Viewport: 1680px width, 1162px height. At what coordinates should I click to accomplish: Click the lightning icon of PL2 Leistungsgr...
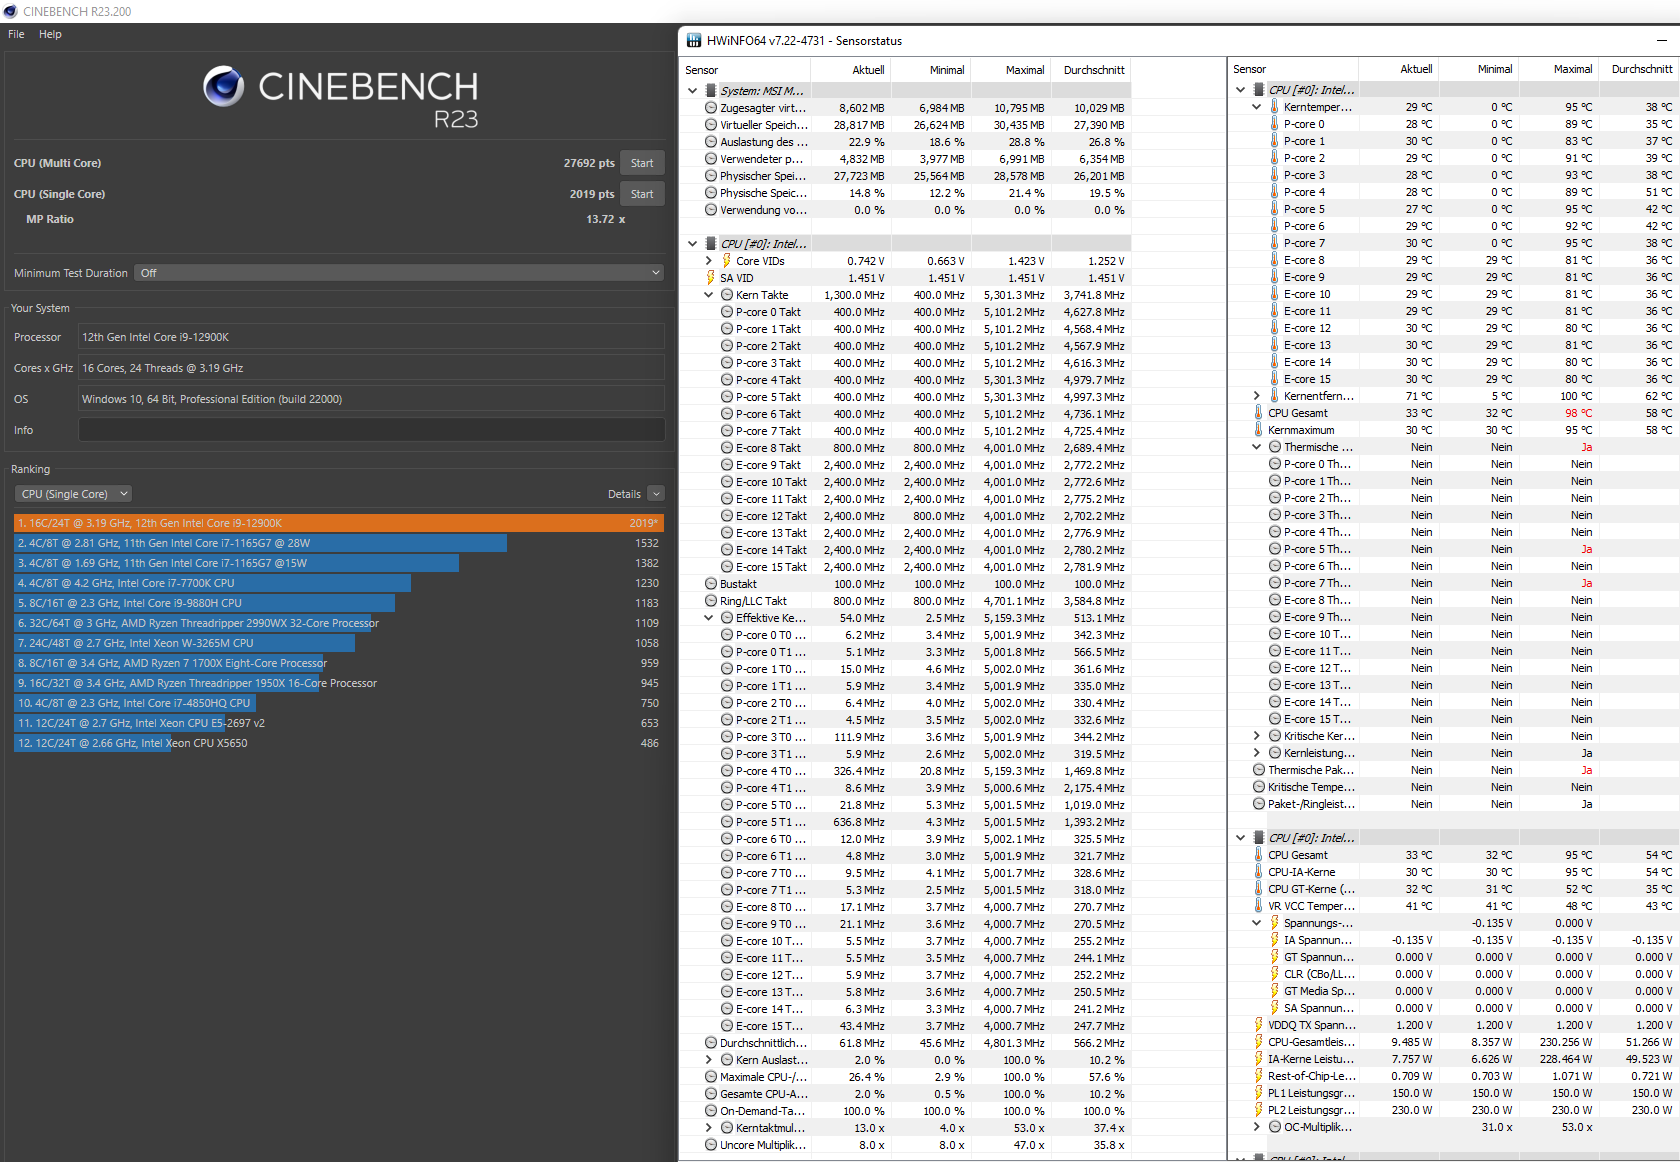tap(1259, 1110)
